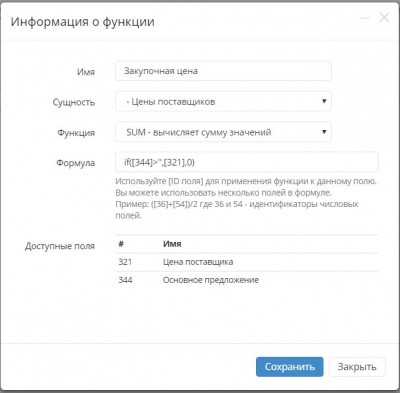Click the formula help text starting with Используйте
Viewport: 400px width, 393px height.
coord(246,198)
